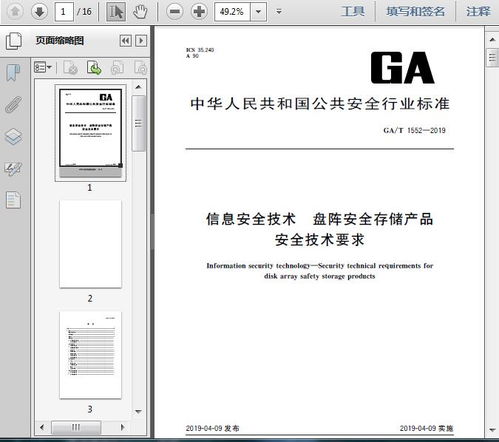
Task: Click document scroll up arrow
Action: coord(492,39)
